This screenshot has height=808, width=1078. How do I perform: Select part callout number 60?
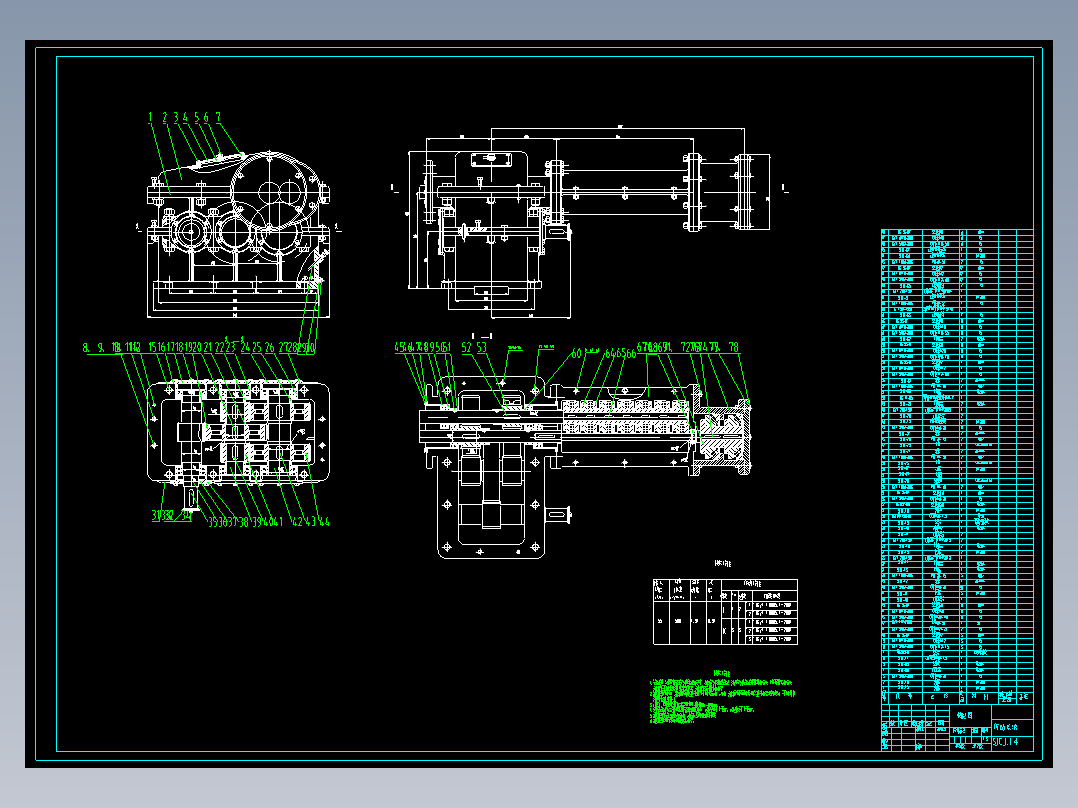[576, 353]
